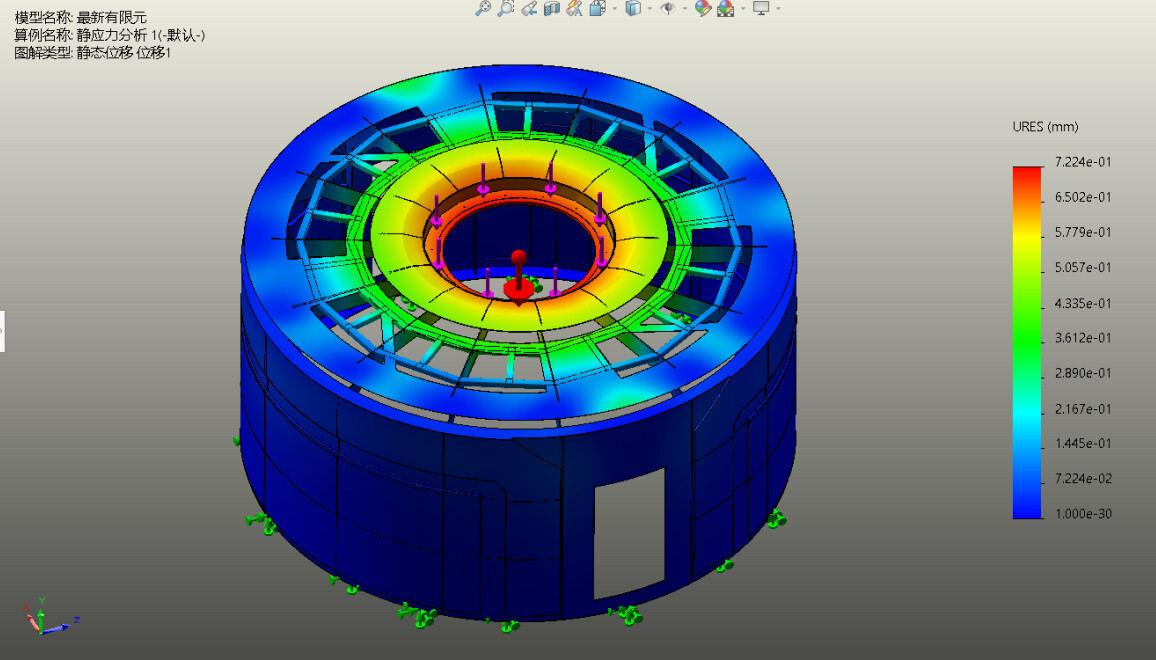Viewport: 1156px width, 660px height.
Task: Click the Apply Scene icon
Action: 725,8
